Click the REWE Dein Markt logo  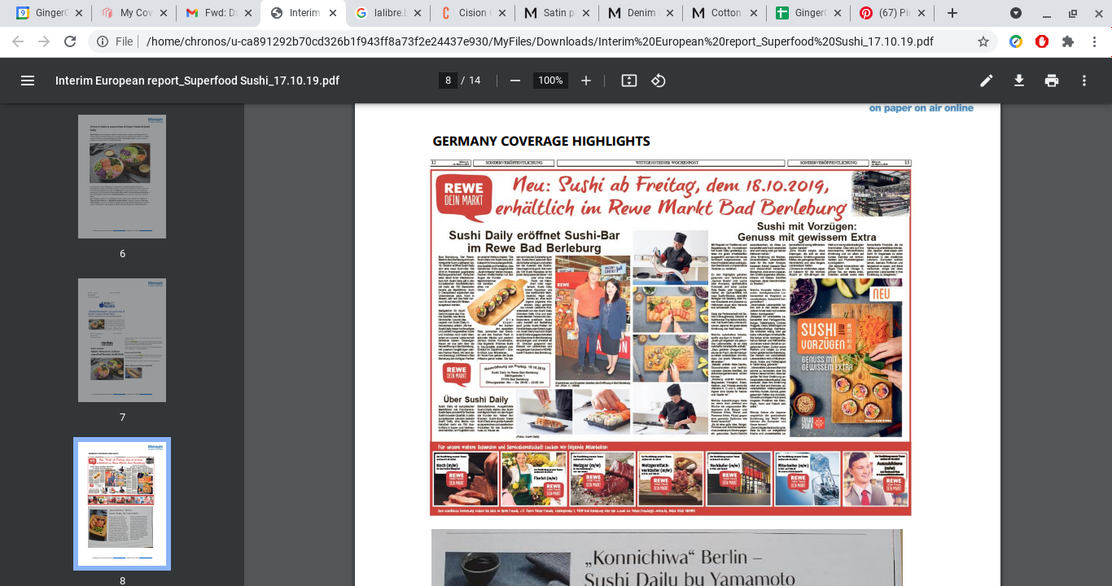click(x=463, y=196)
